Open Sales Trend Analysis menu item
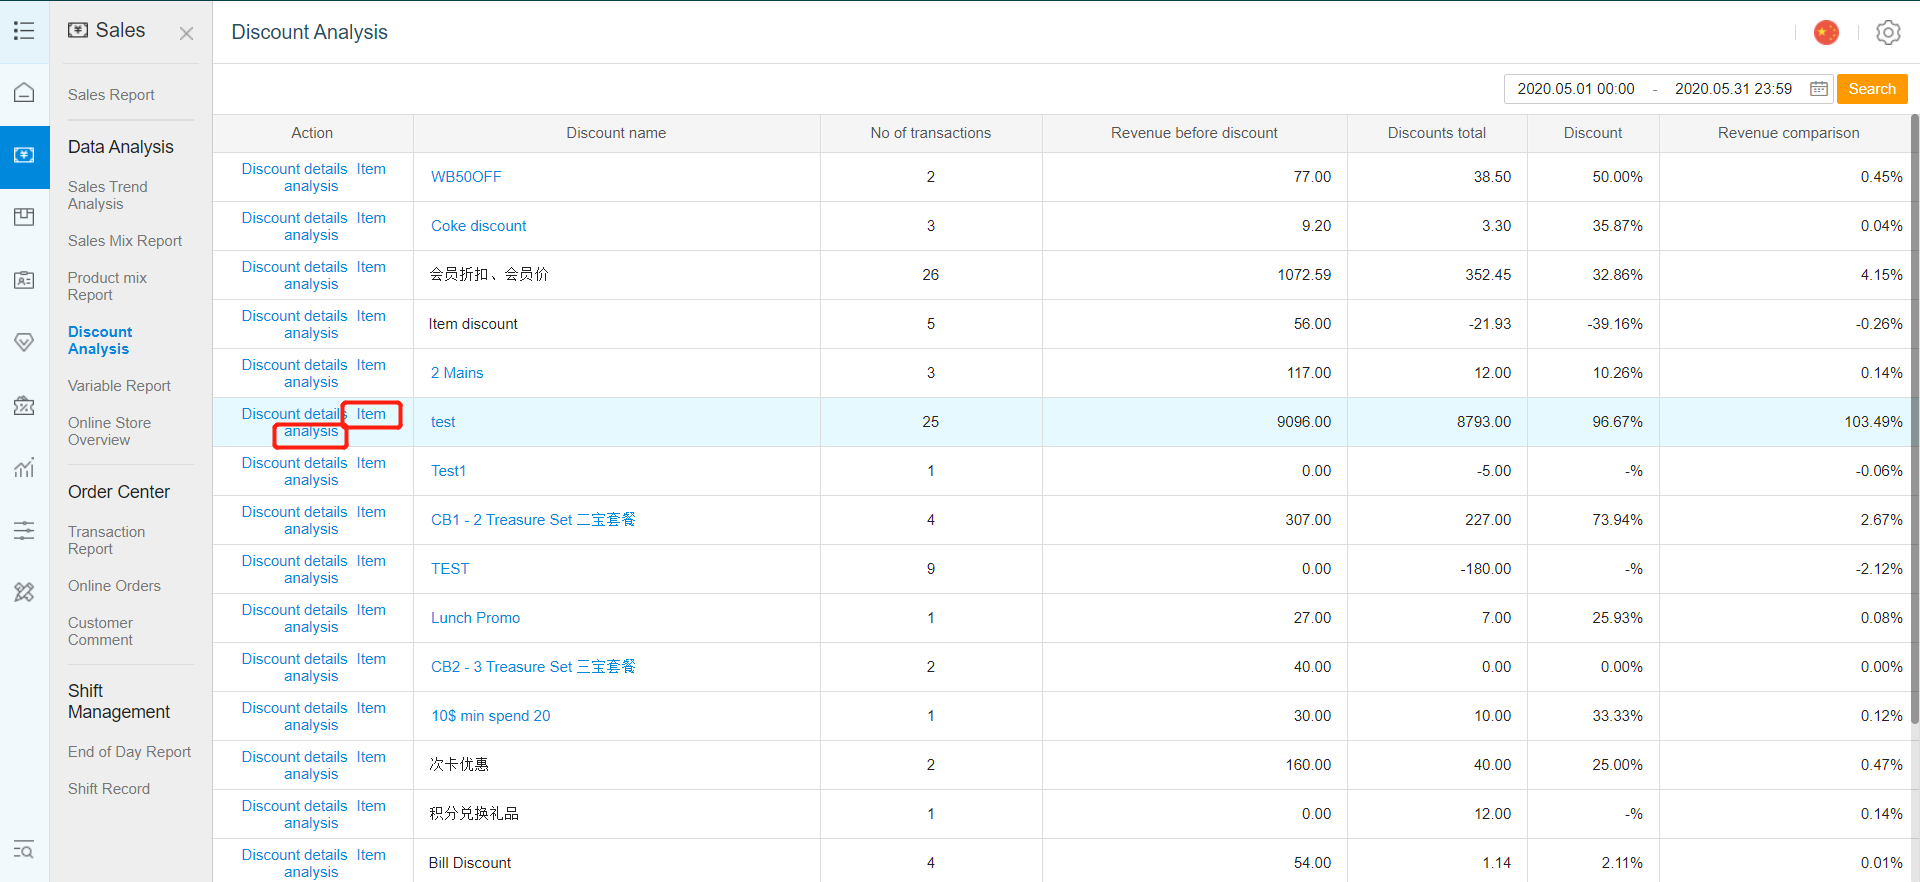 [x=108, y=195]
